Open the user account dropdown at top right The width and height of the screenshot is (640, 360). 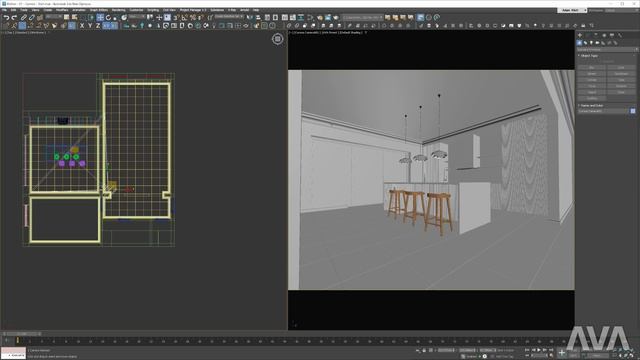[x=572, y=10]
